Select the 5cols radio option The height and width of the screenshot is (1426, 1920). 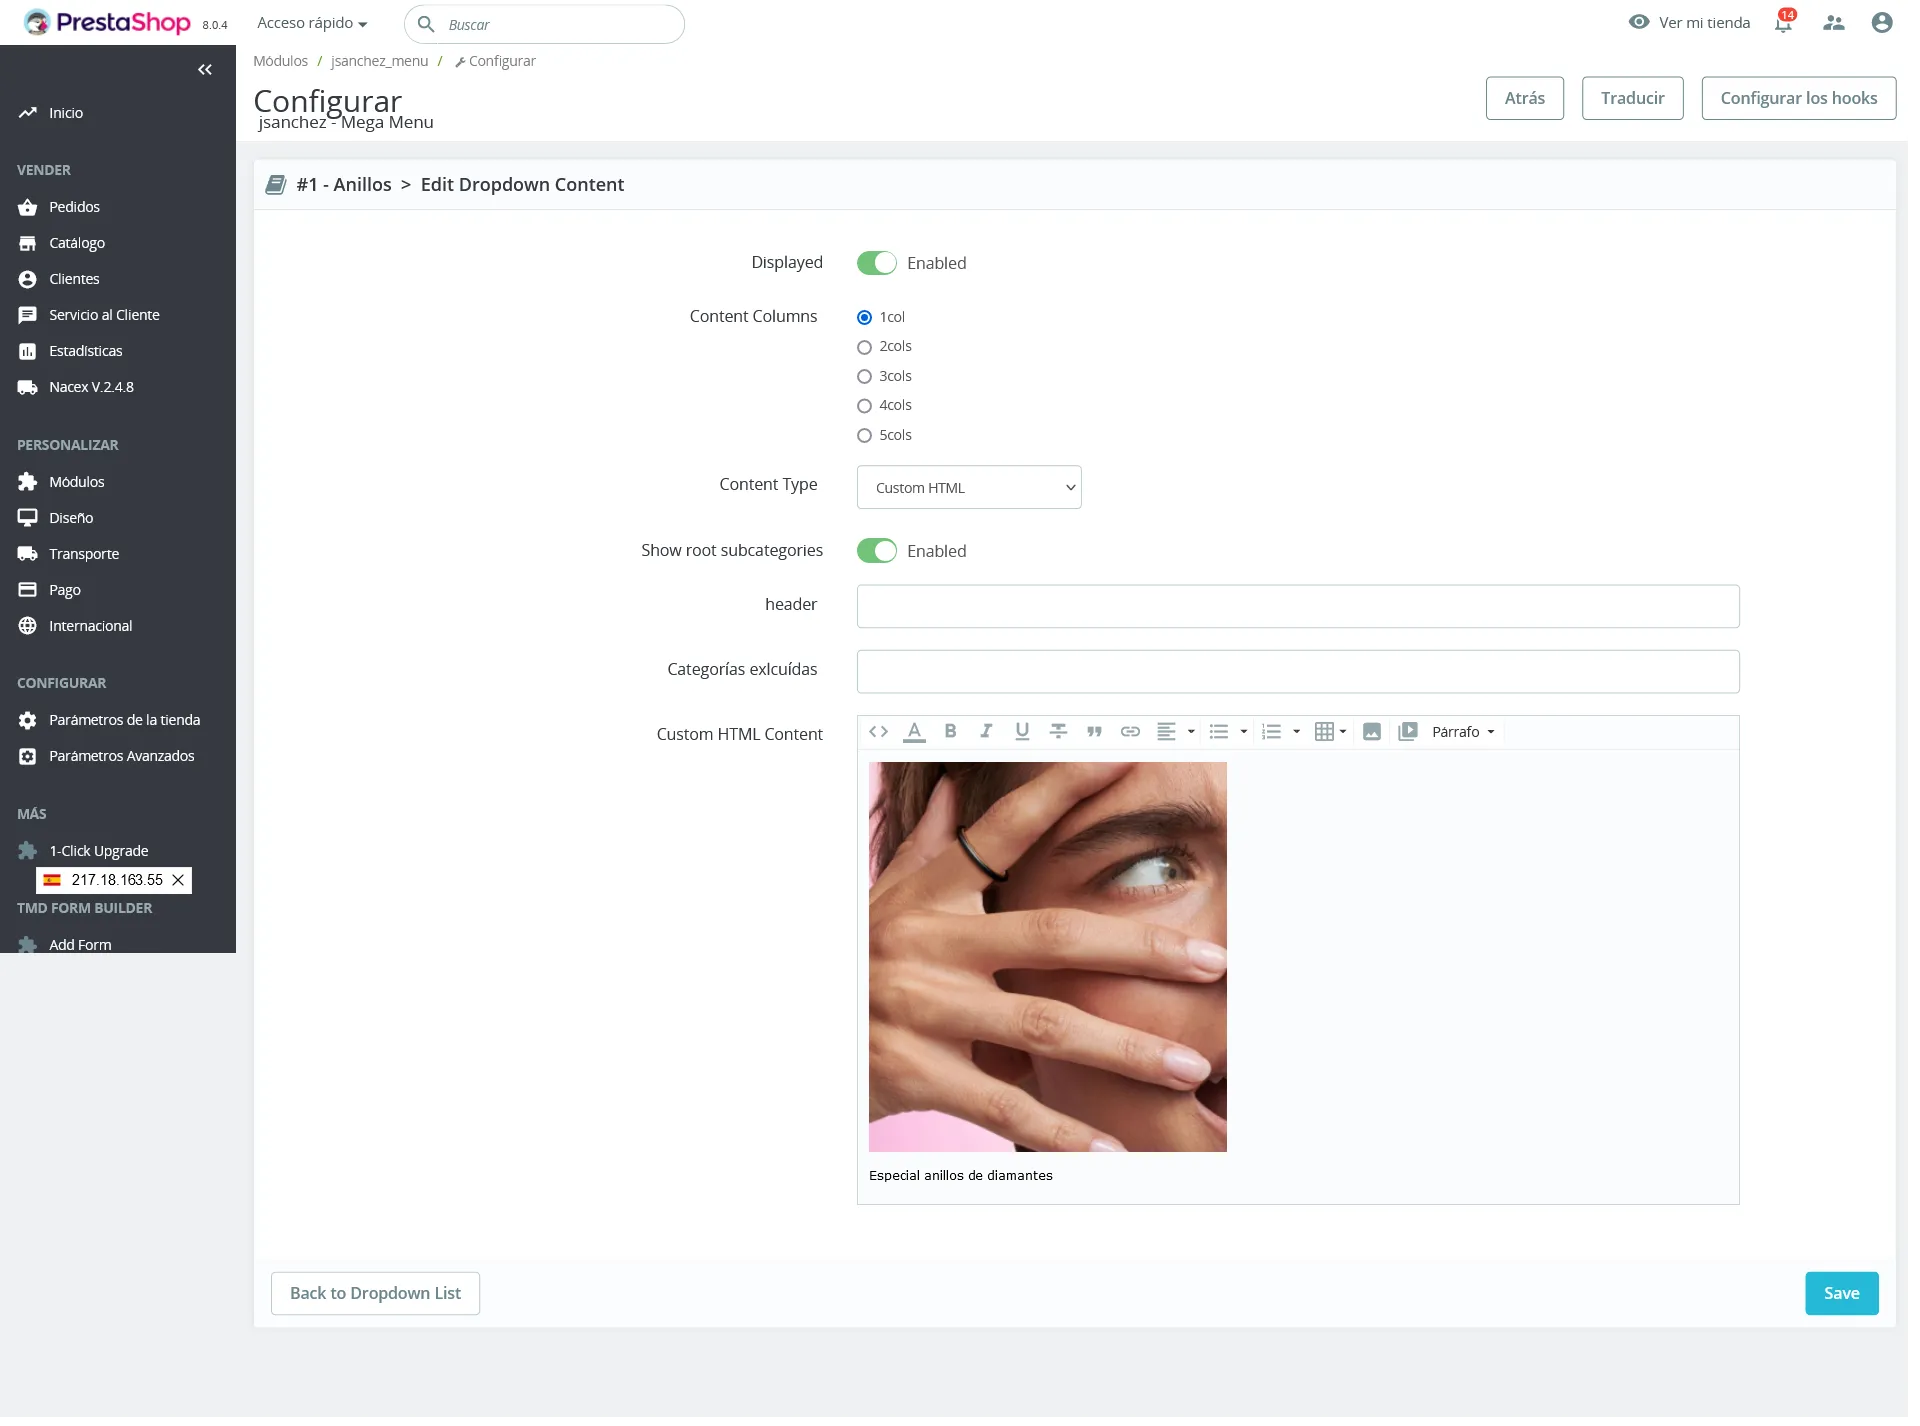tap(865, 436)
